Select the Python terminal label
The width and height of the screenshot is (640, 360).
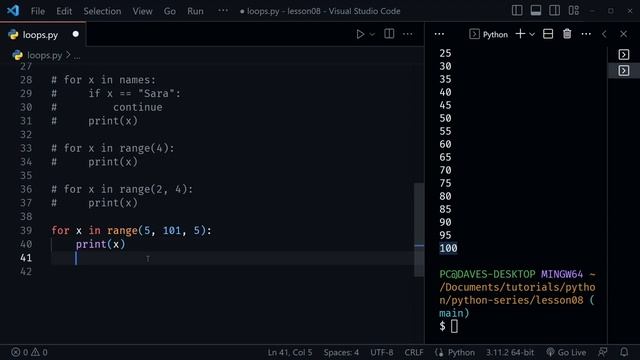495,34
